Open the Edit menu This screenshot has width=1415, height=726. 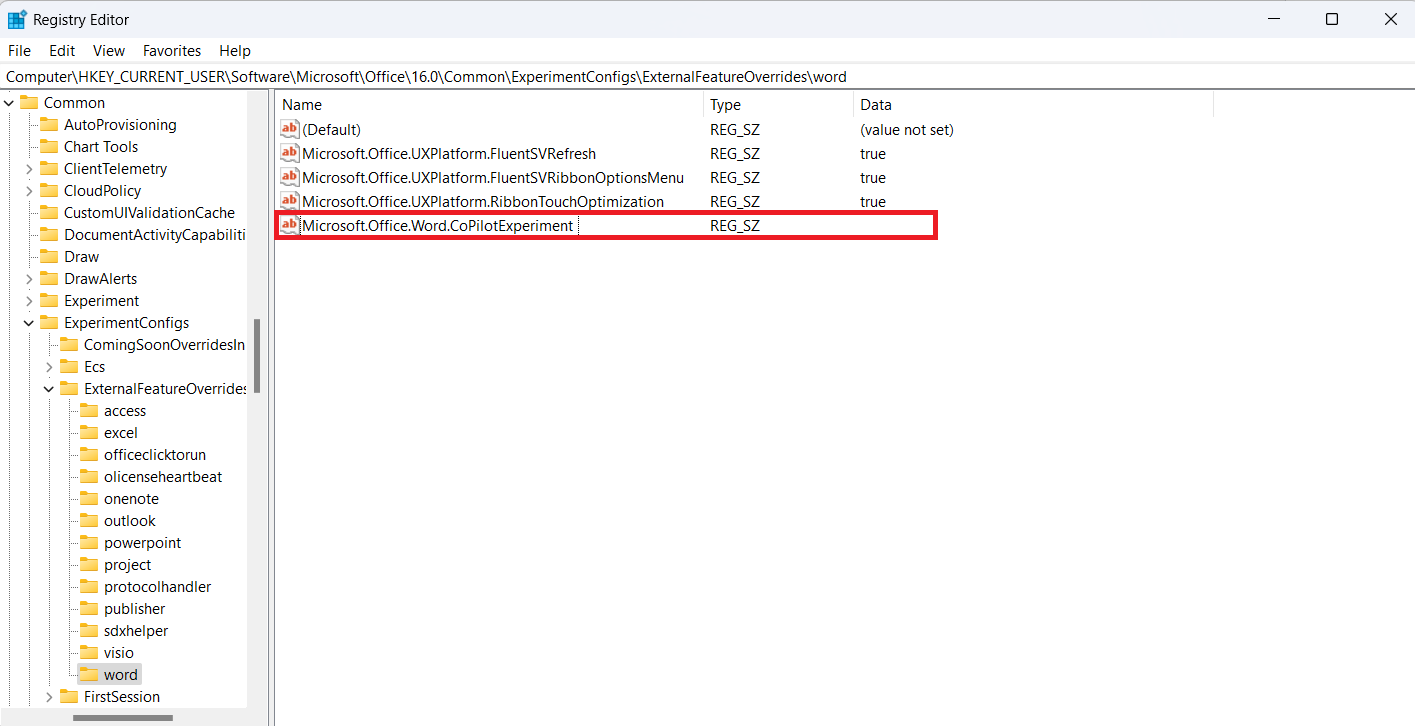click(x=62, y=50)
